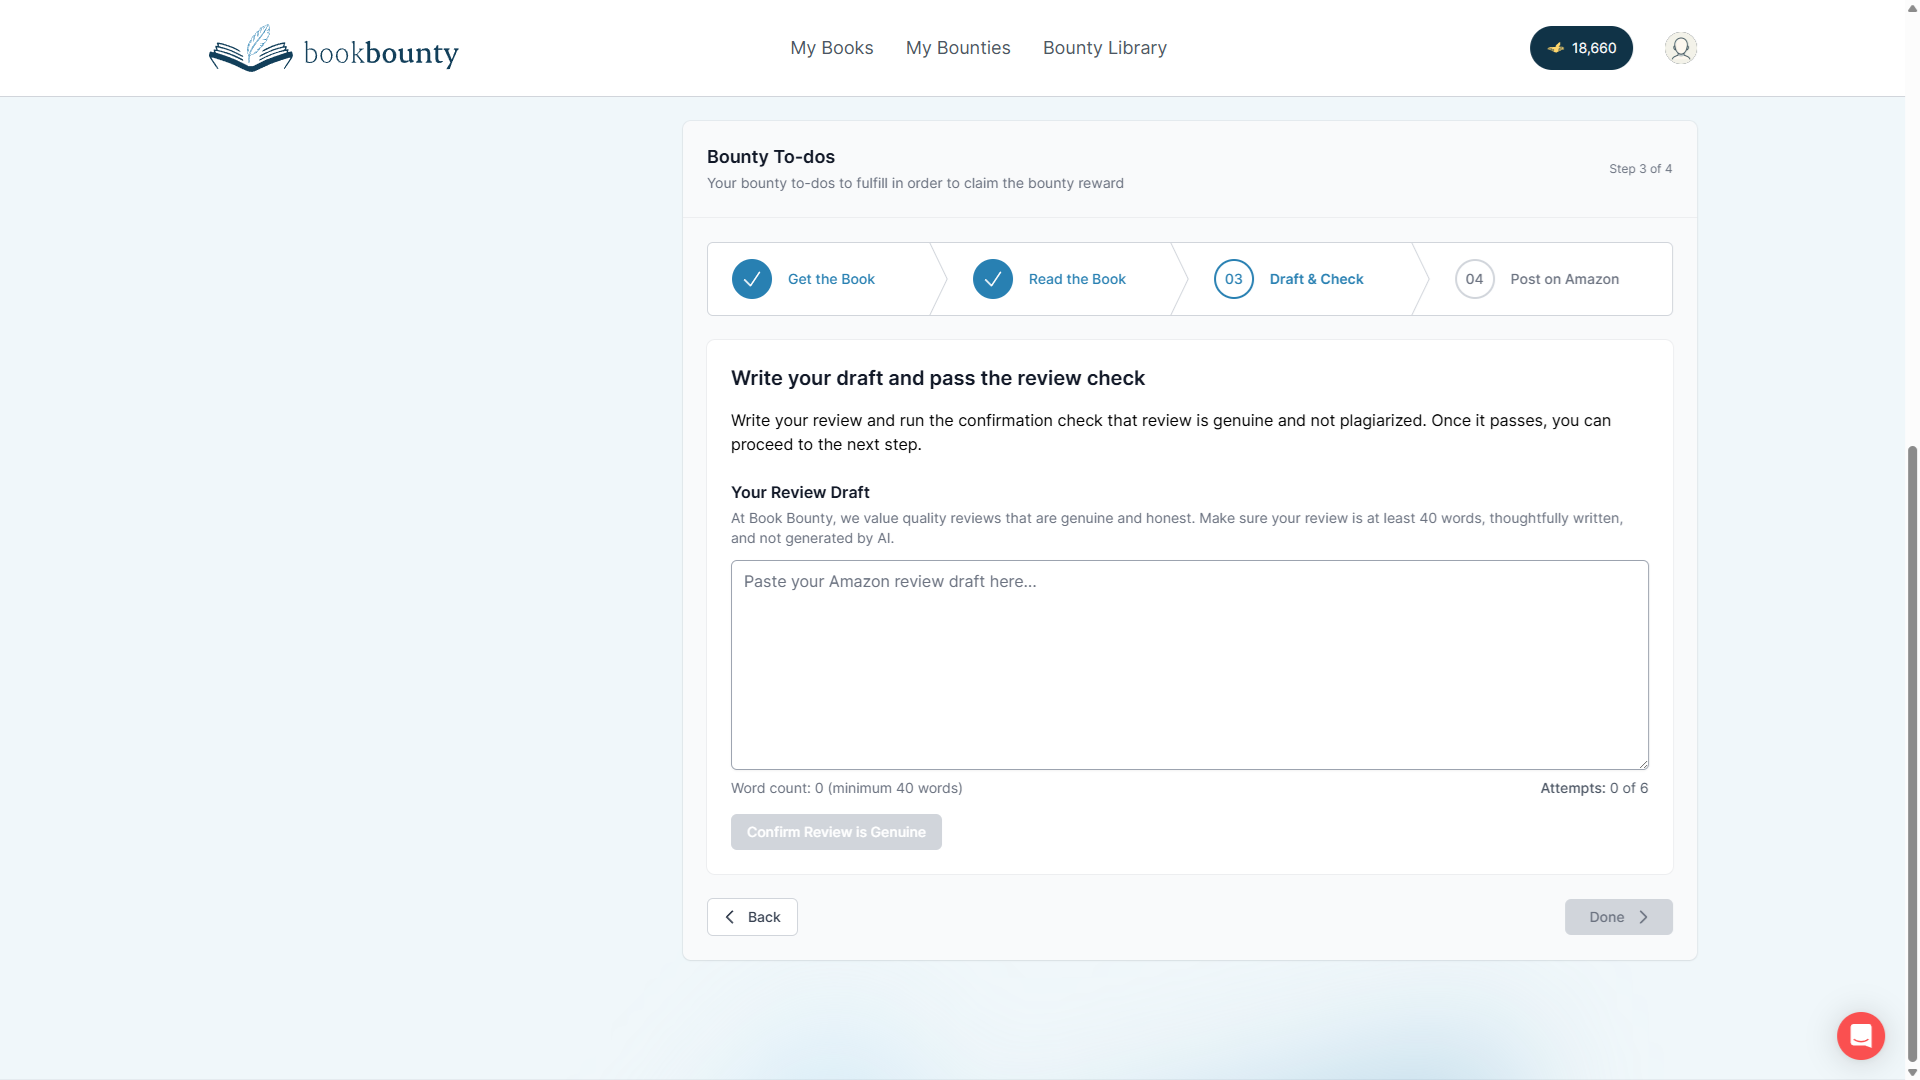Click the Read the Book checkmark circle
The width and height of the screenshot is (1920, 1080).
[993, 279]
